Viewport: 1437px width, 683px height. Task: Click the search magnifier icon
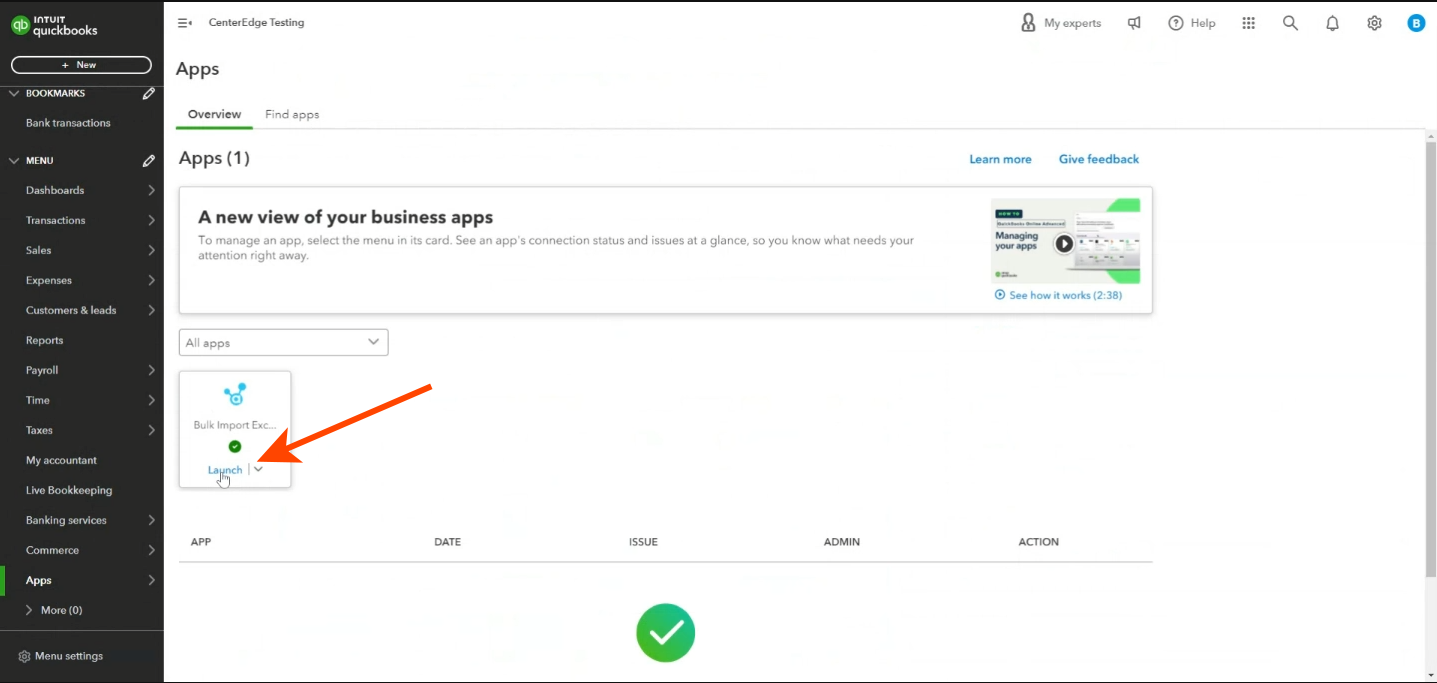pyautogui.click(x=1290, y=23)
